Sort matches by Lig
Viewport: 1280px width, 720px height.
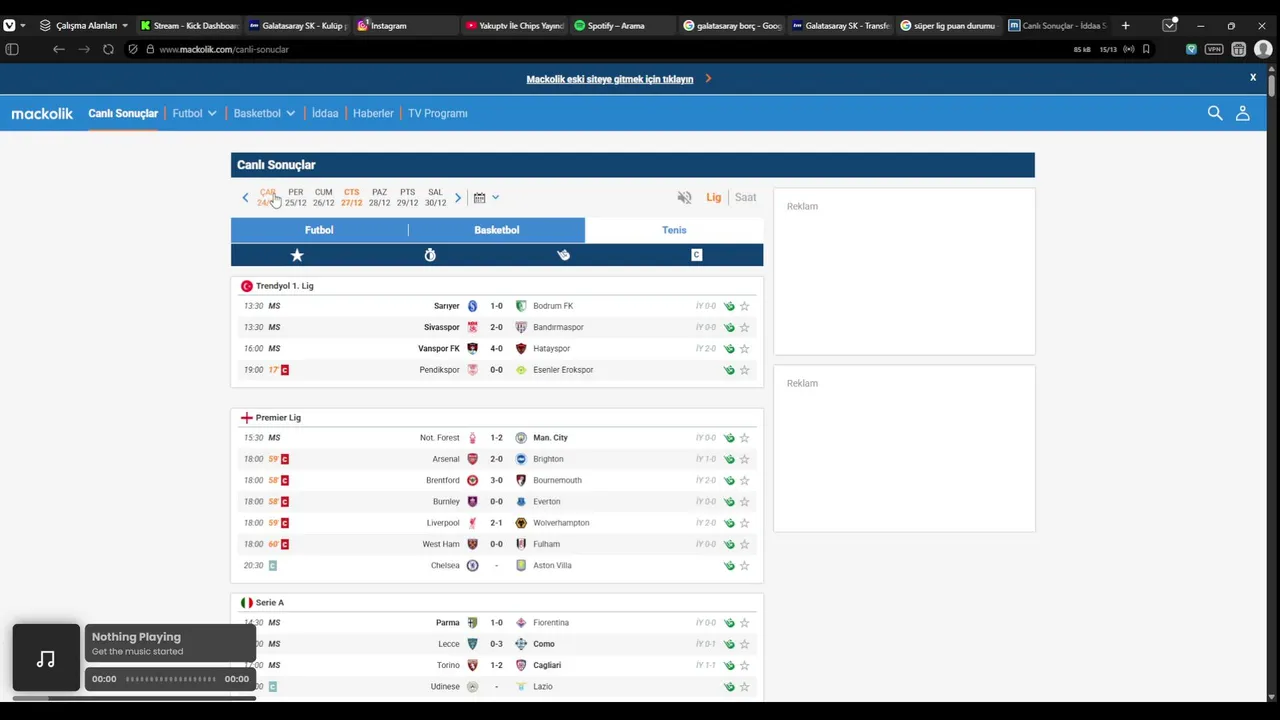(x=713, y=197)
